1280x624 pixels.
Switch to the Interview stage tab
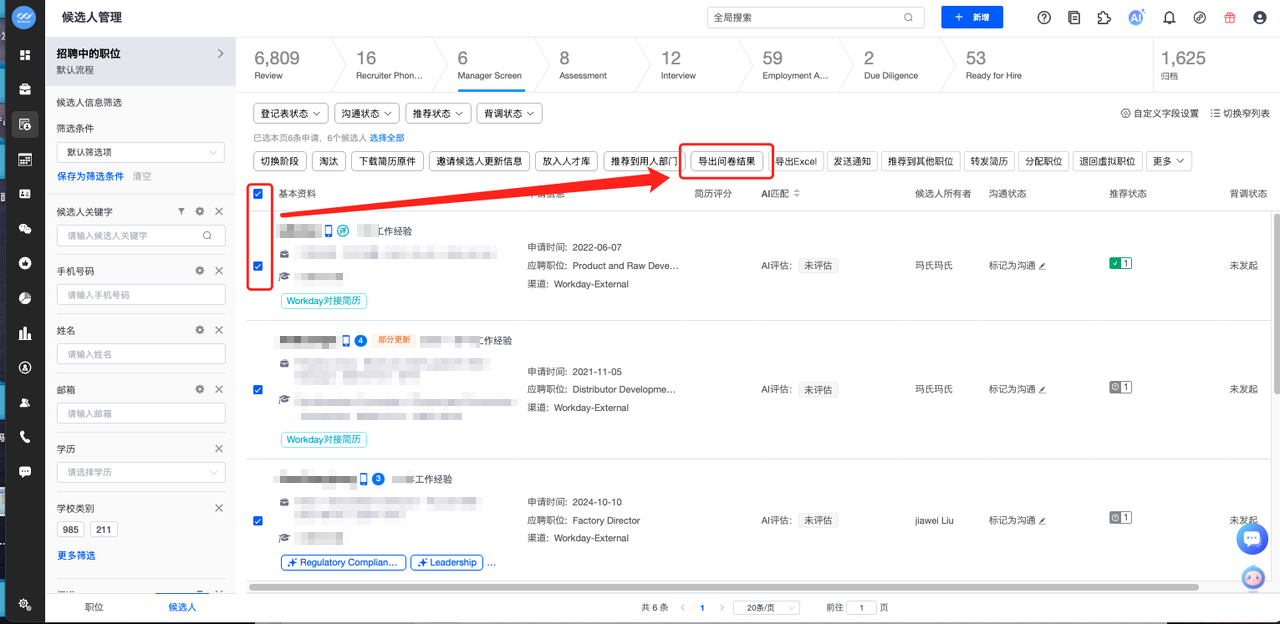[x=678, y=65]
